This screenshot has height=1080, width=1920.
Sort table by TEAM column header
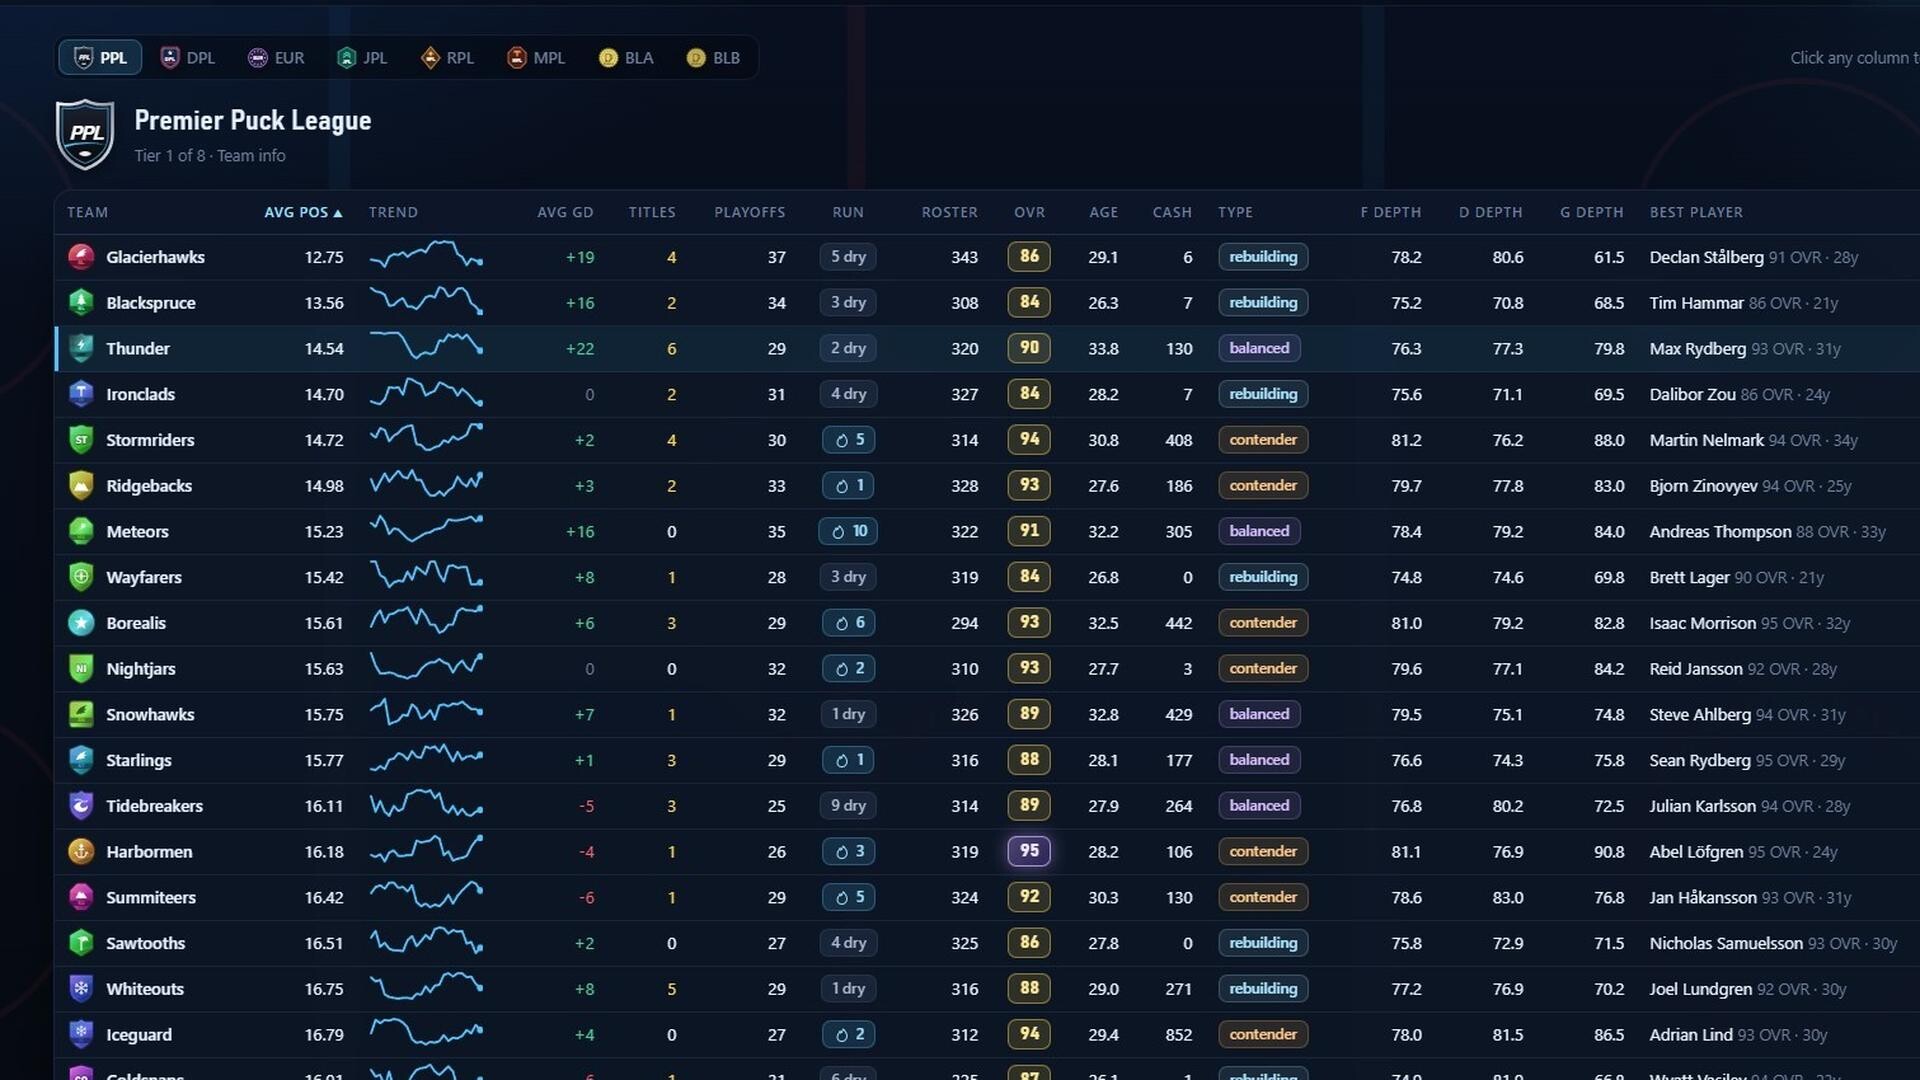pyautogui.click(x=87, y=212)
